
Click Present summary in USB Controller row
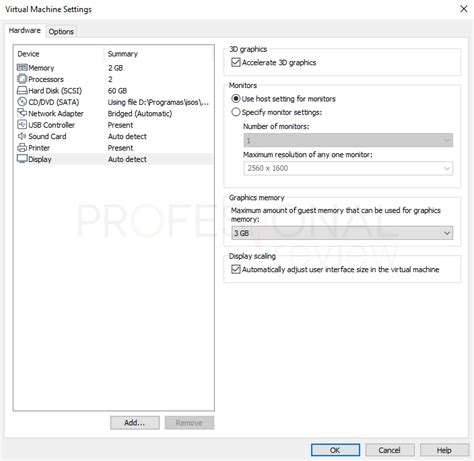pyautogui.click(x=120, y=125)
